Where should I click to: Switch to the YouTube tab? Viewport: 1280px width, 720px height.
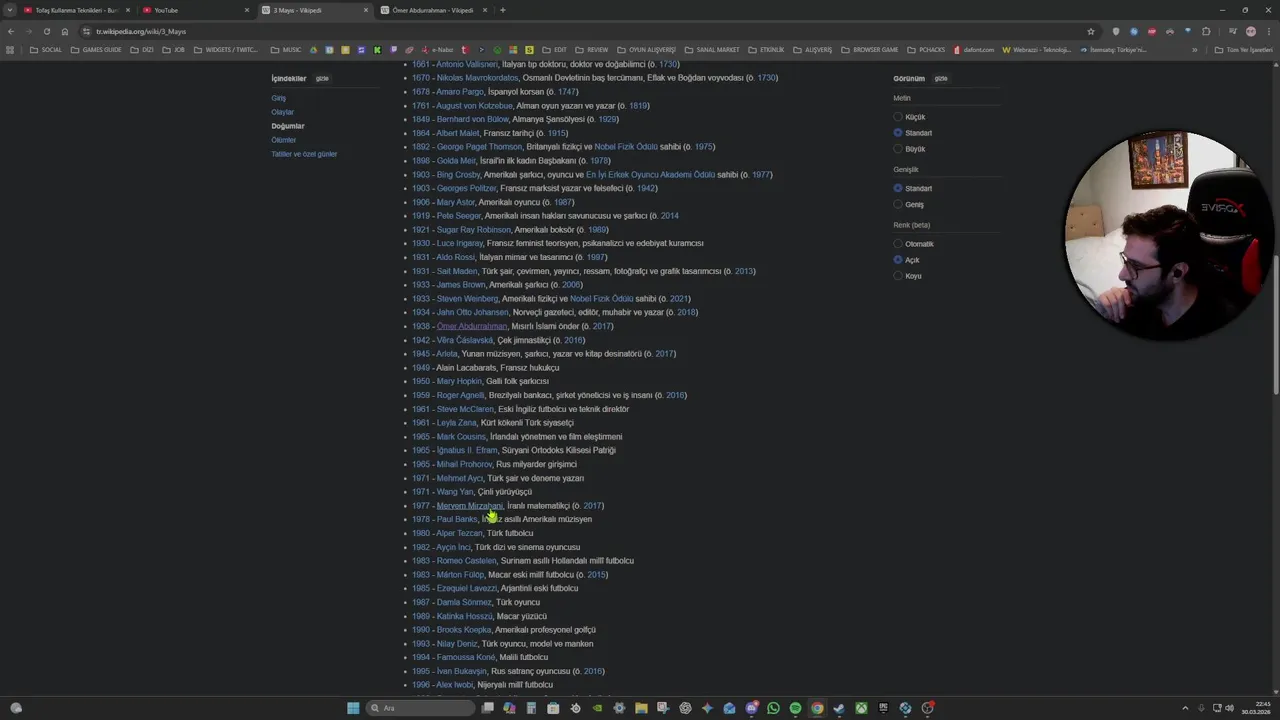coord(197,10)
